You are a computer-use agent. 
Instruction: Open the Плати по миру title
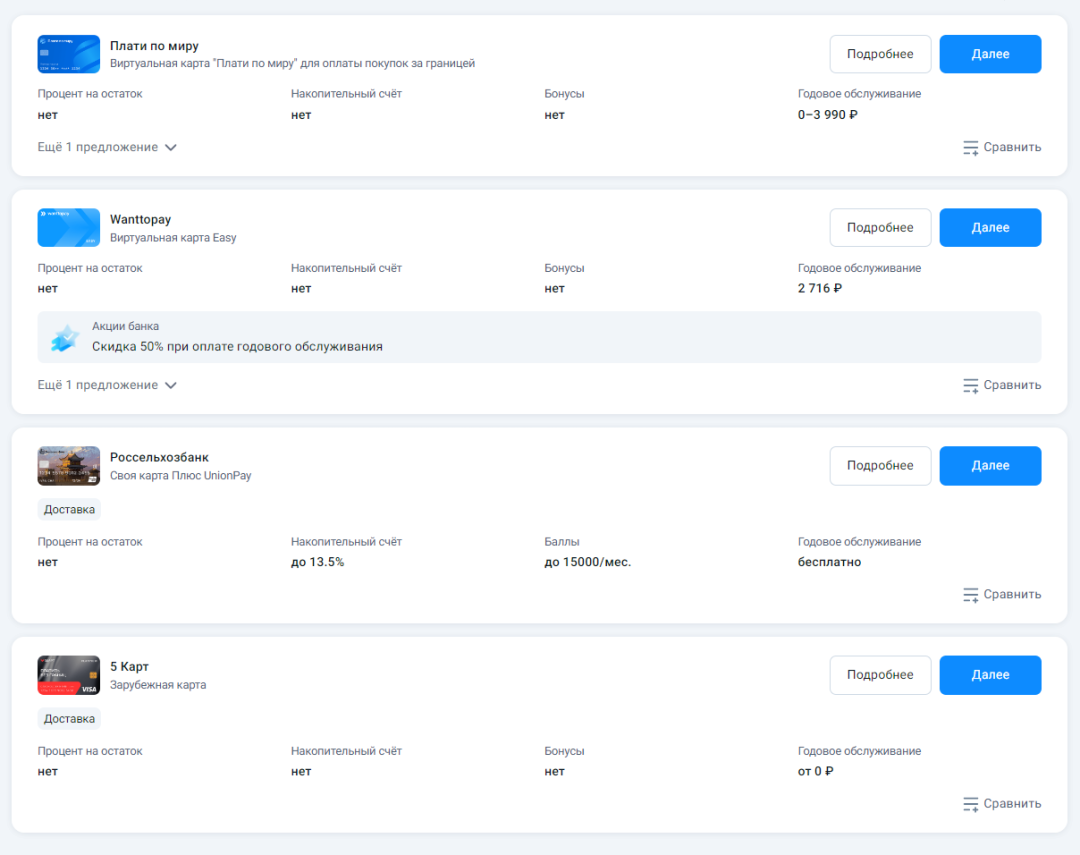click(x=154, y=45)
